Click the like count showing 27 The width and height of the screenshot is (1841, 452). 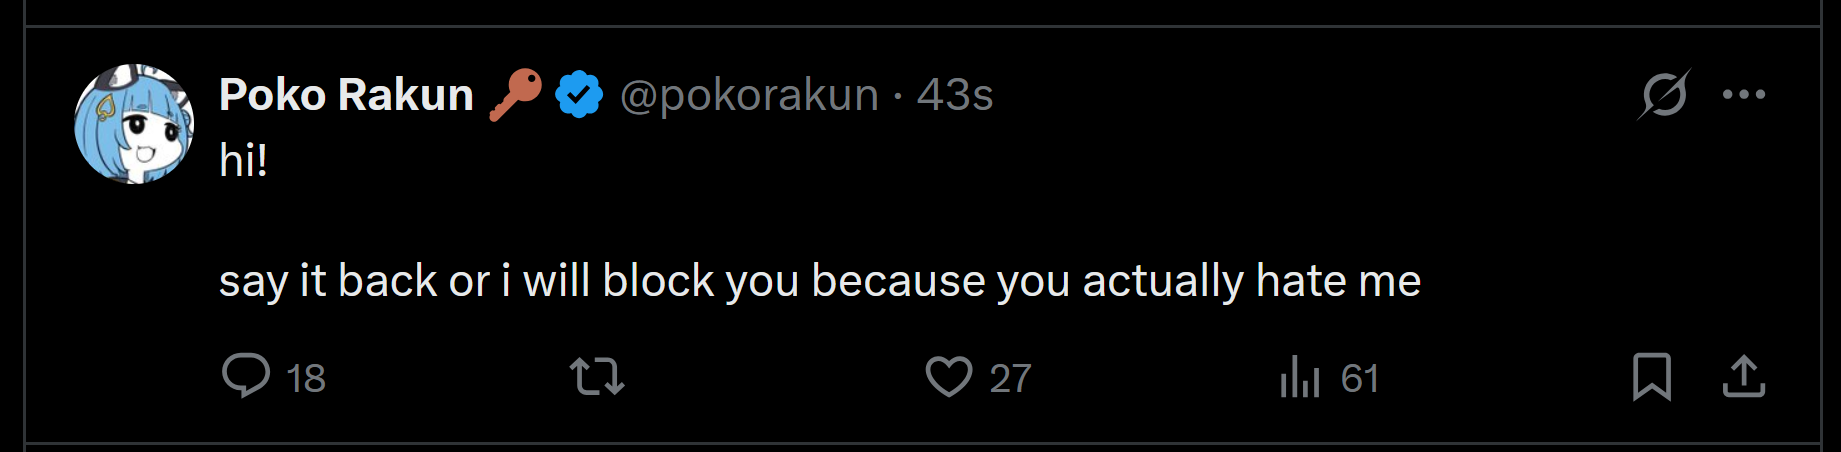(1010, 379)
